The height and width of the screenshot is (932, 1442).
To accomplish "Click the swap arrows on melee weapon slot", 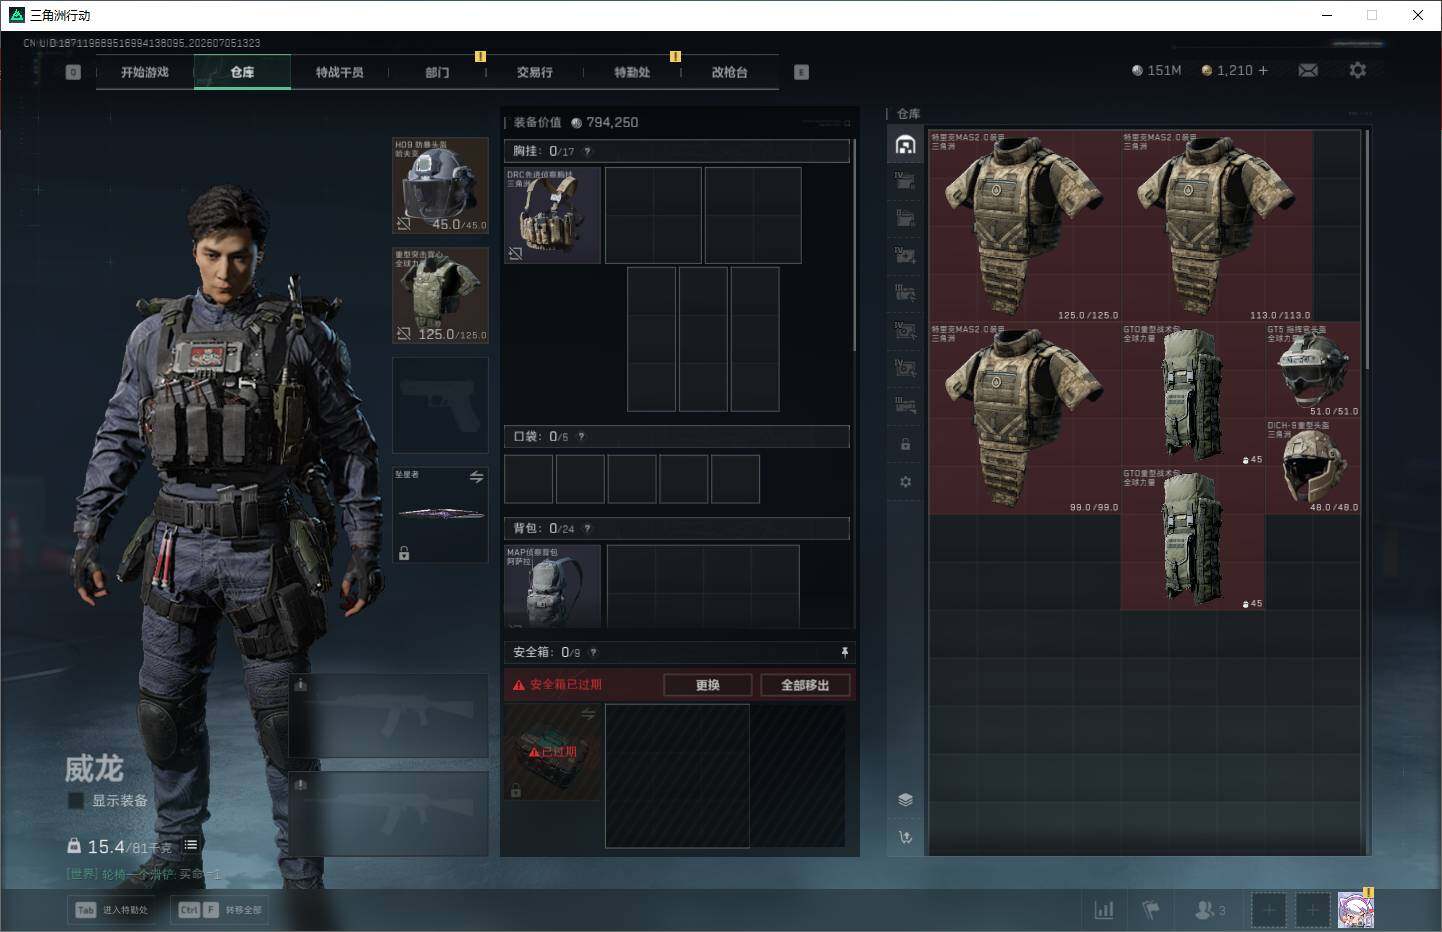I will click(476, 477).
